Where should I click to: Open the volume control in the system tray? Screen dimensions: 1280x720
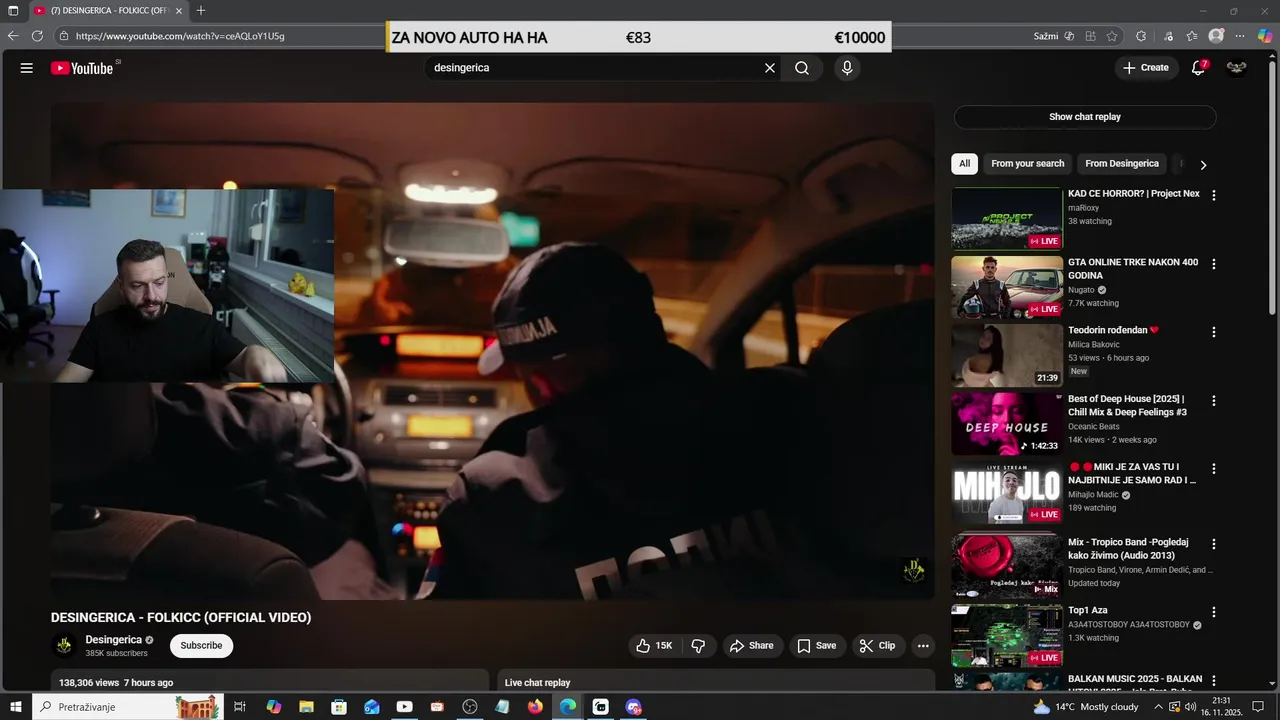click(1190, 707)
